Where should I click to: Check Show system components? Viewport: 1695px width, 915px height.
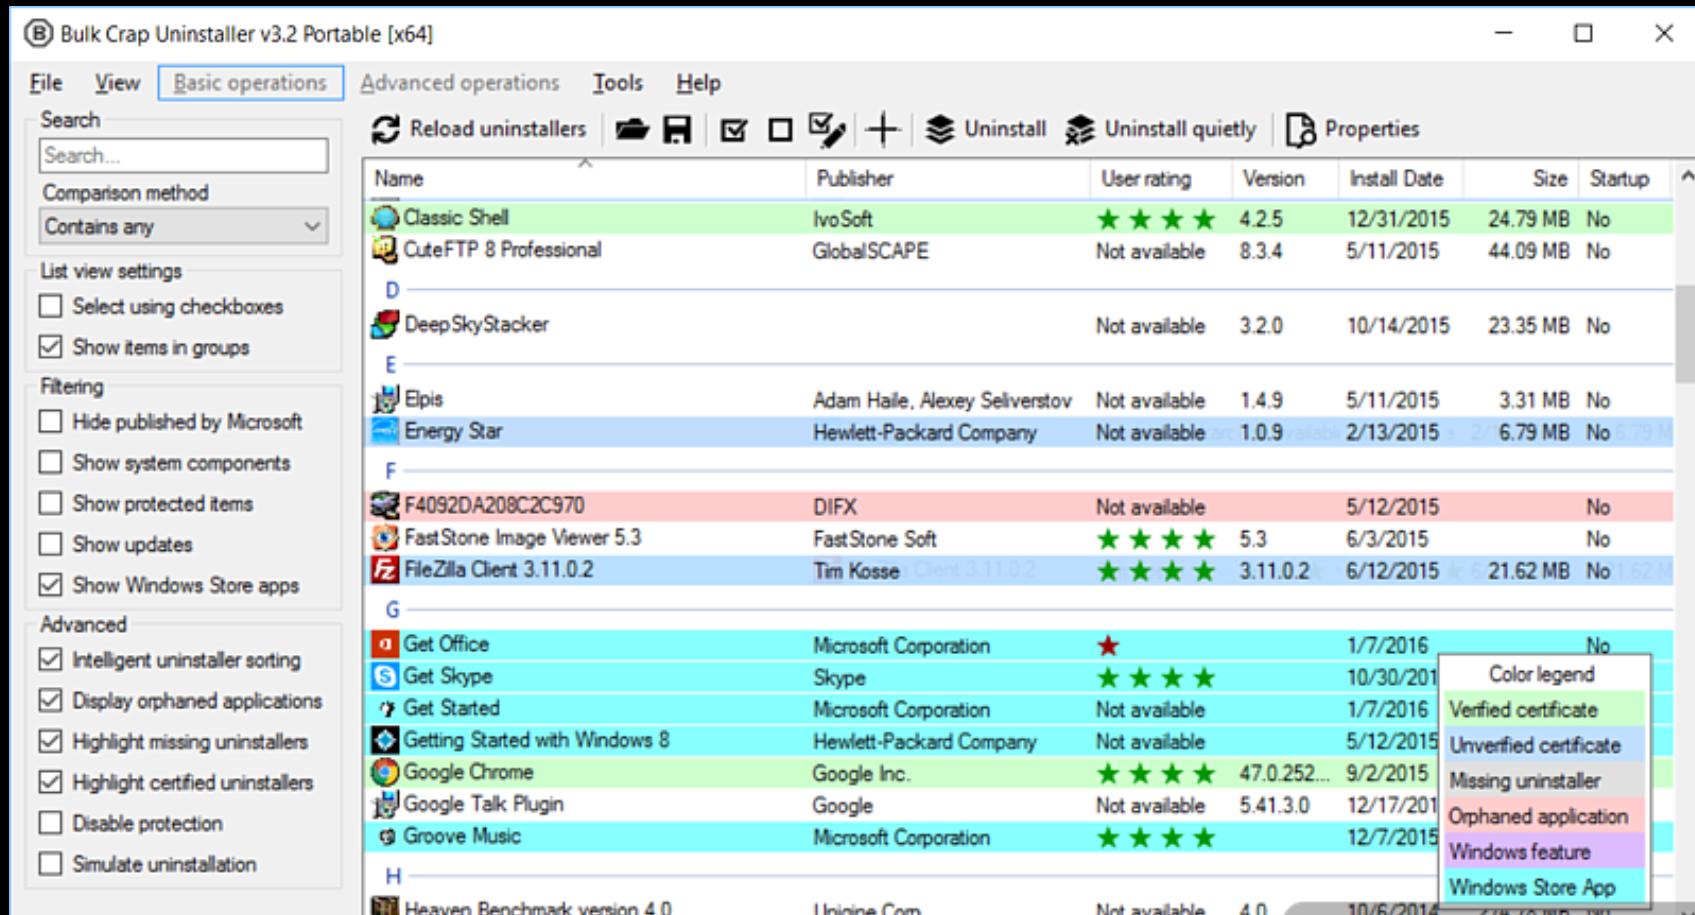[x=50, y=462]
